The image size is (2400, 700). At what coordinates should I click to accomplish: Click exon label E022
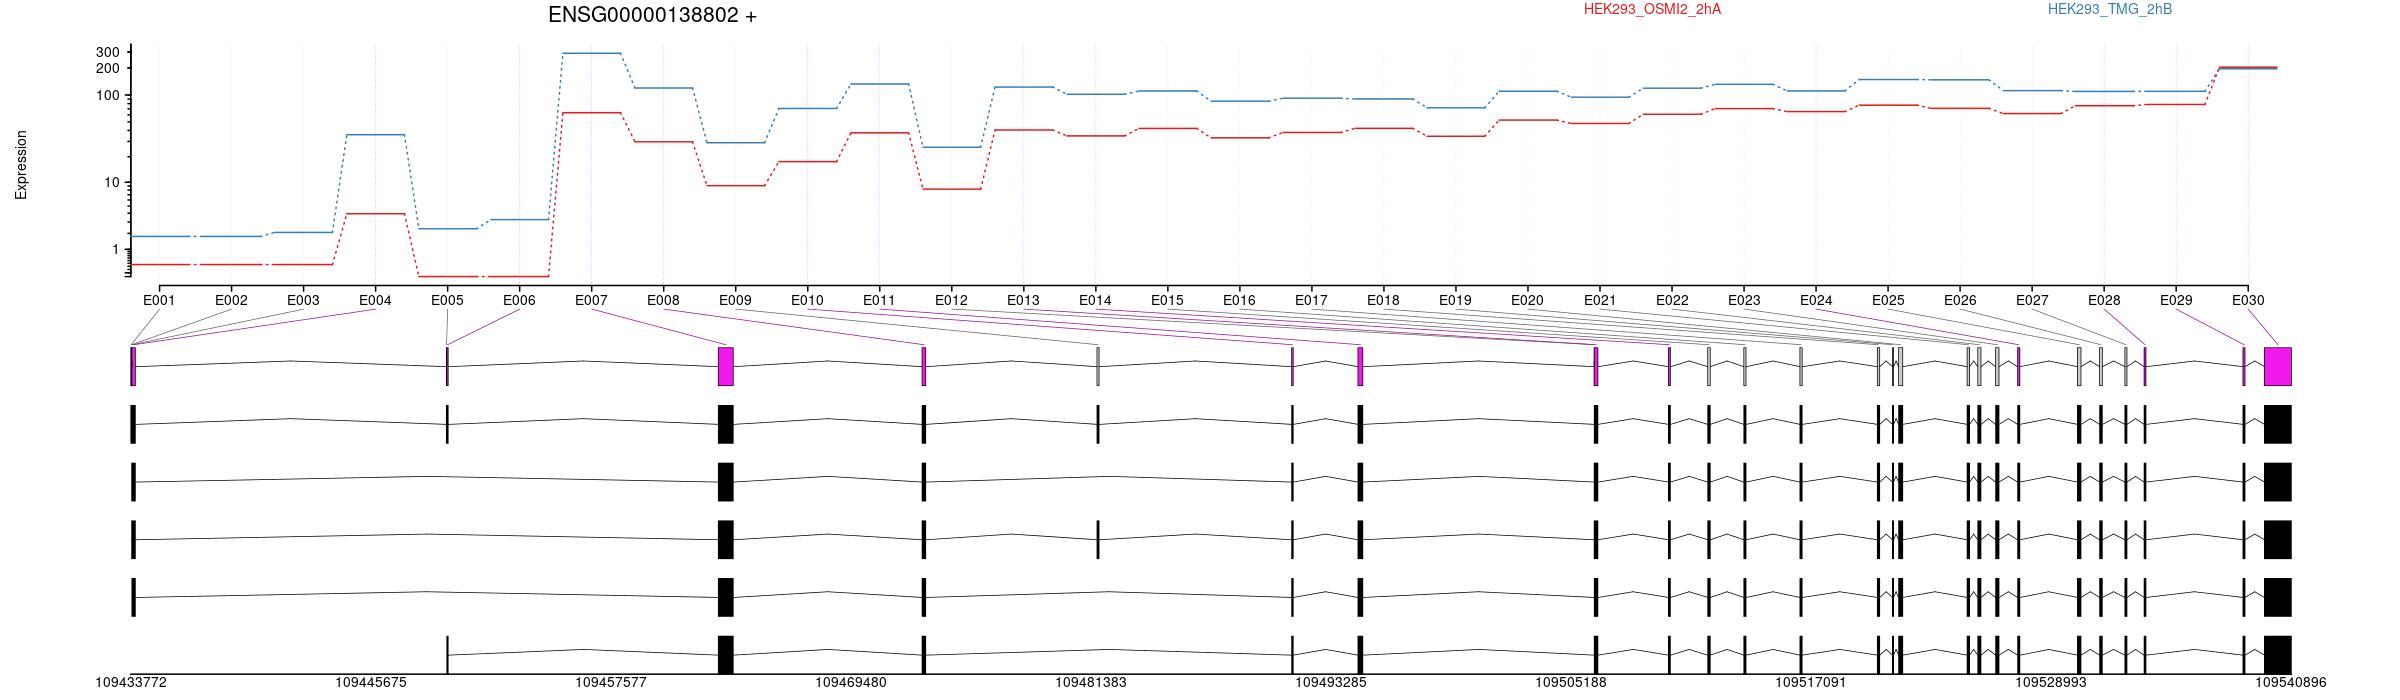(x=1672, y=300)
